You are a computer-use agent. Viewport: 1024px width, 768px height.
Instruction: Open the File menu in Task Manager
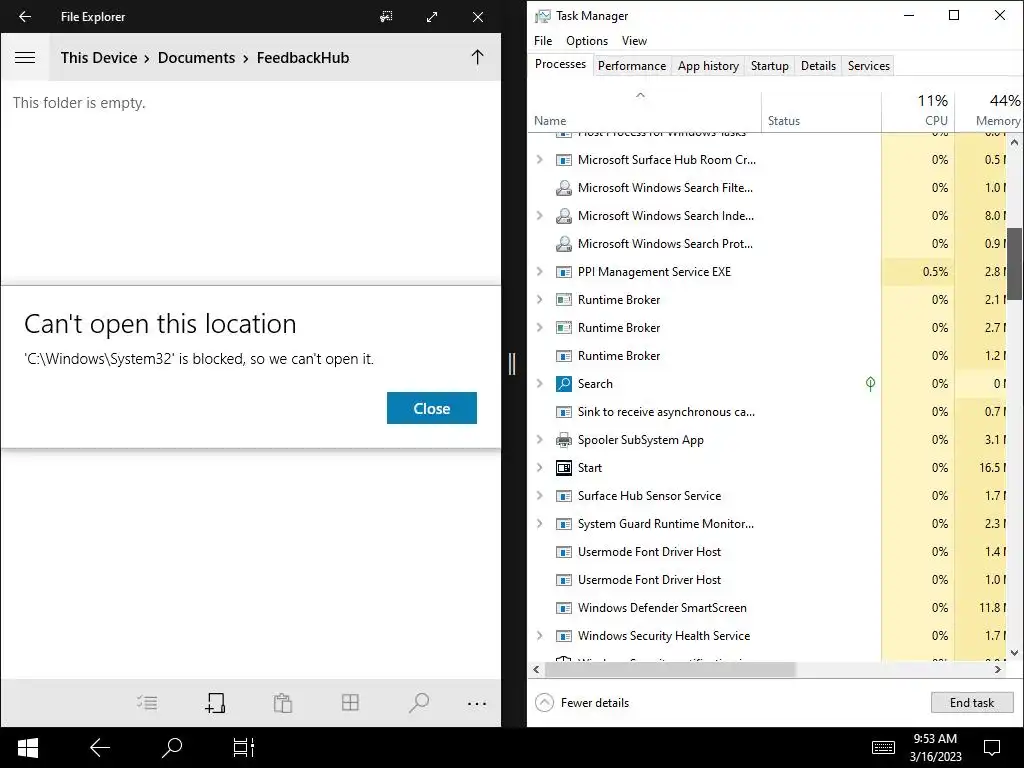click(x=543, y=40)
